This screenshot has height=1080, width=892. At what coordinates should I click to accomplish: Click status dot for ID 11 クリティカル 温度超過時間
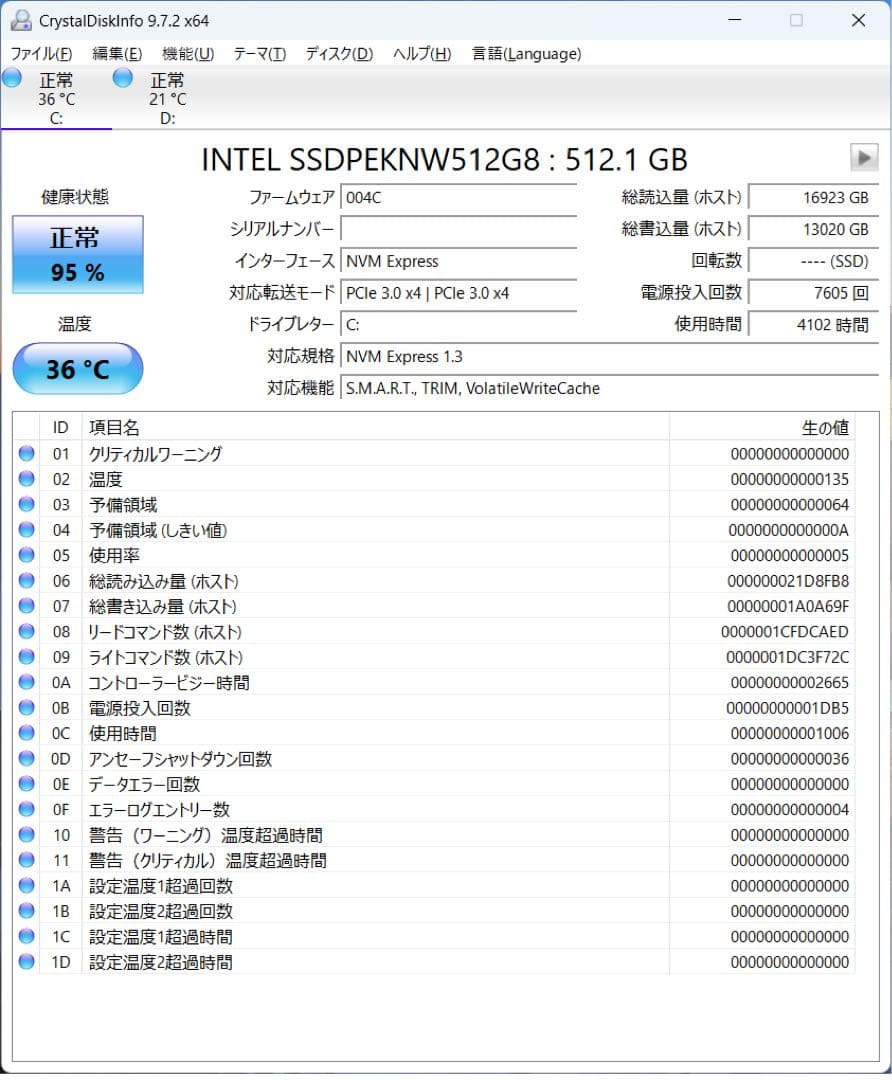pos(27,860)
